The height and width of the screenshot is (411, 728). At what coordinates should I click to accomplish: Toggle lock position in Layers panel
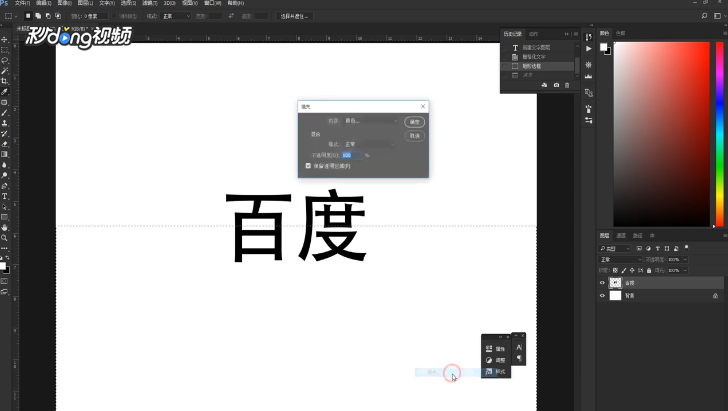pos(632,270)
